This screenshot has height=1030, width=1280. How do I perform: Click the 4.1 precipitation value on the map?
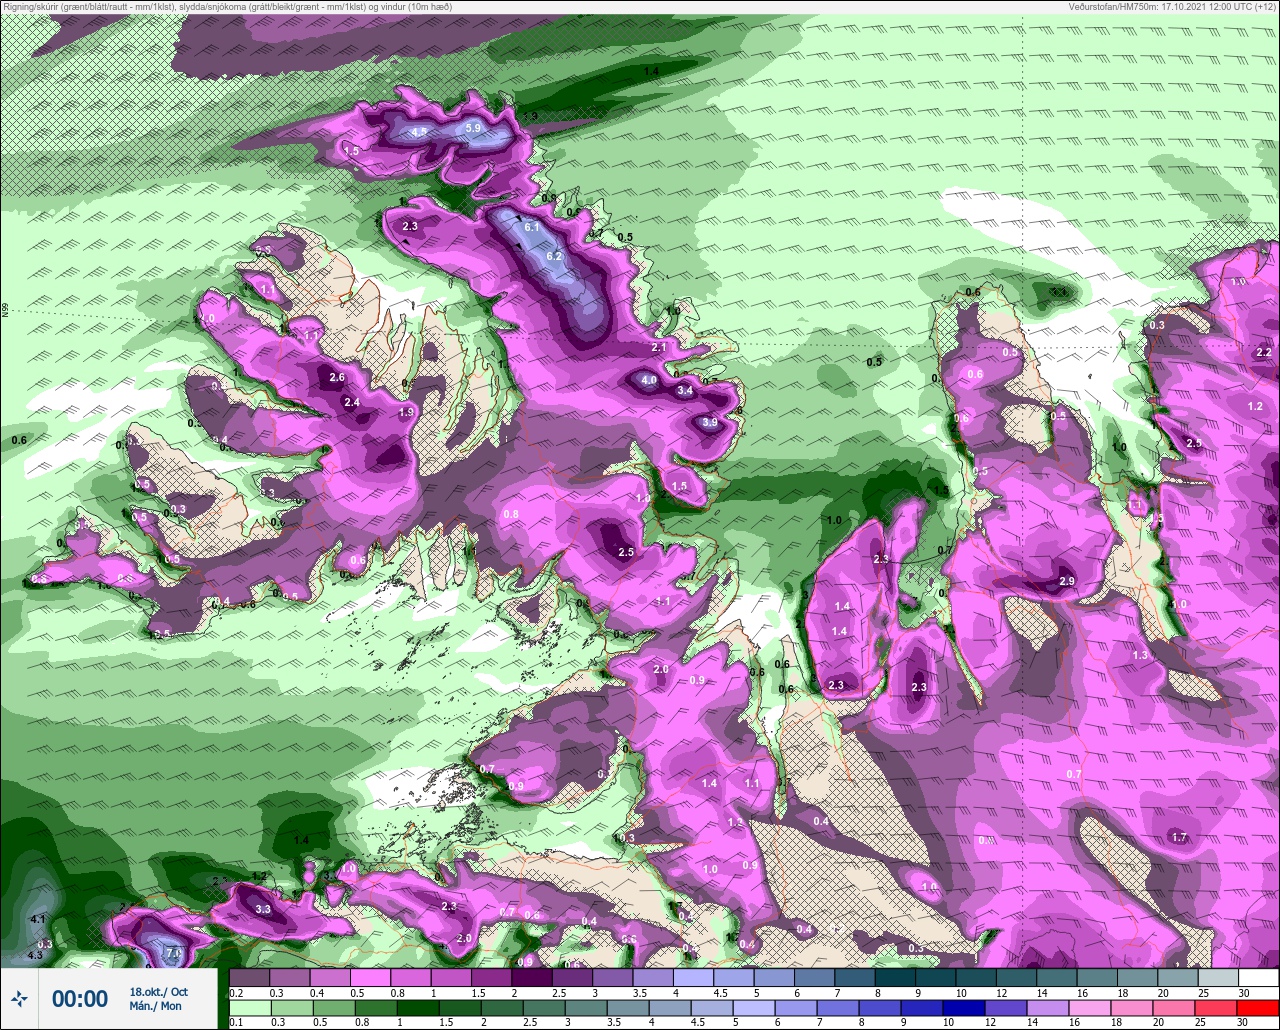[x=38, y=919]
